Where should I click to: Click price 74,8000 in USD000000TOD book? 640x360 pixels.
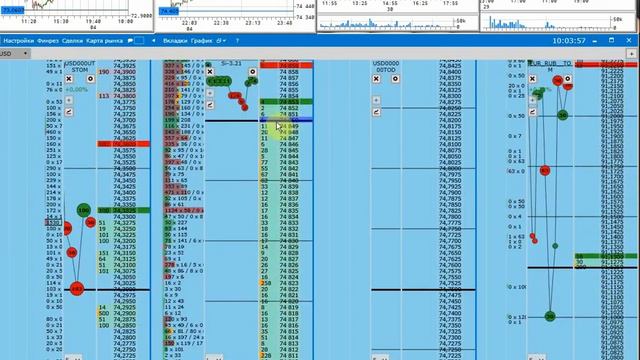(x=450, y=168)
